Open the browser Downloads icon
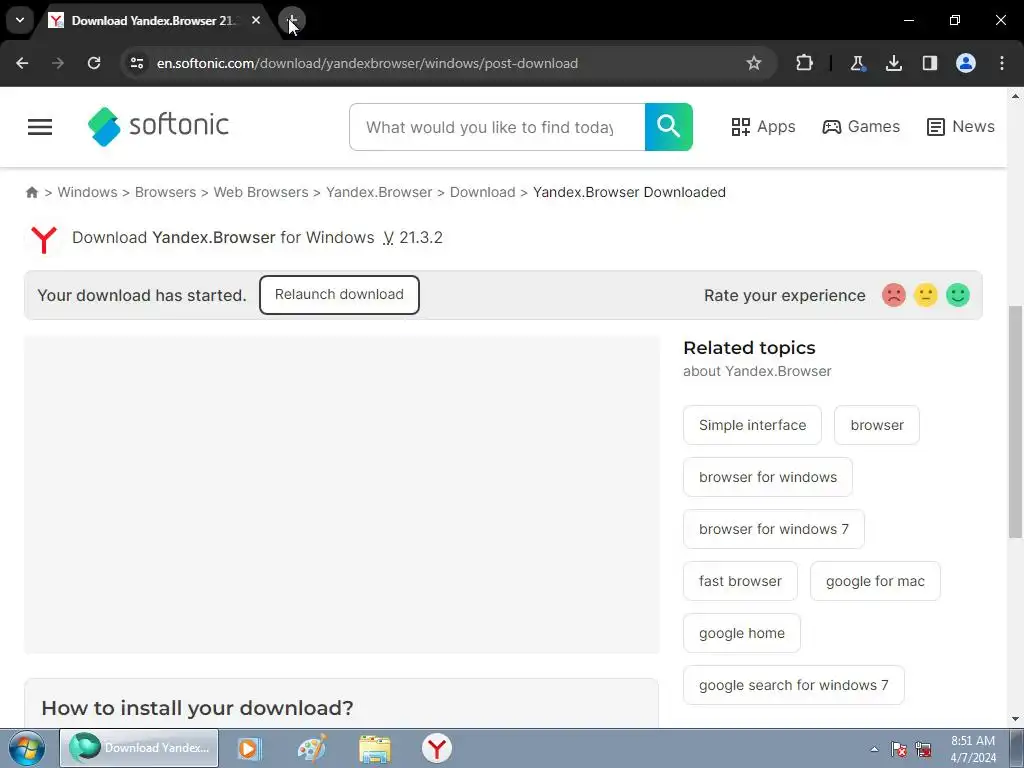The image size is (1024, 768). (x=893, y=63)
